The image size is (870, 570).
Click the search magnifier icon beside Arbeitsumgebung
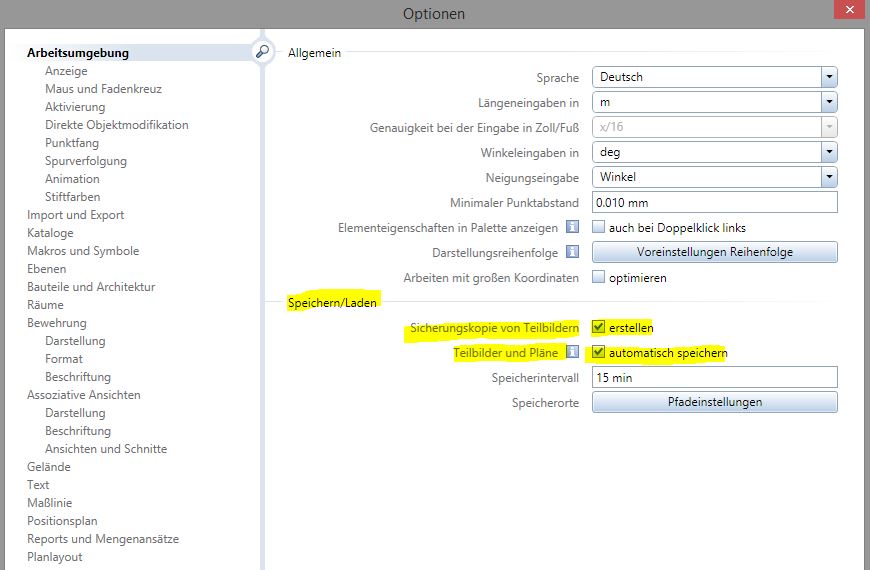point(262,52)
